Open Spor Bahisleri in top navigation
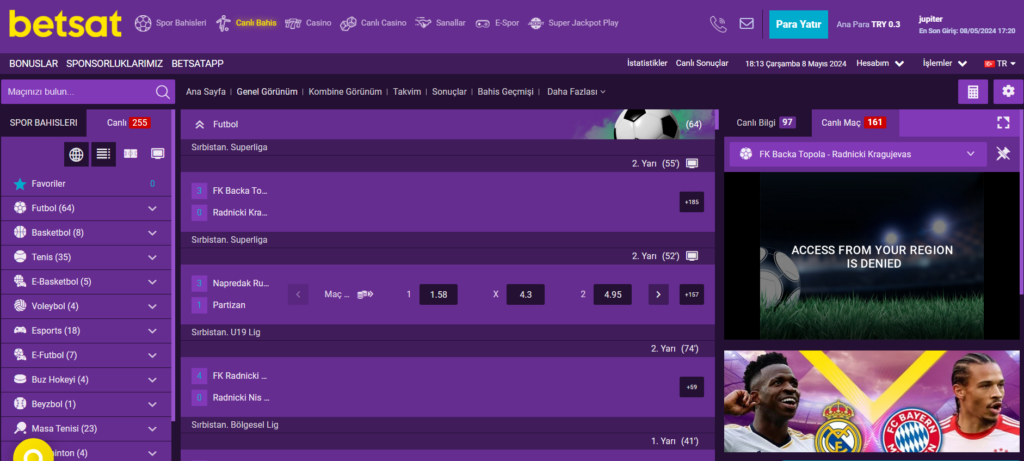 tap(170, 24)
